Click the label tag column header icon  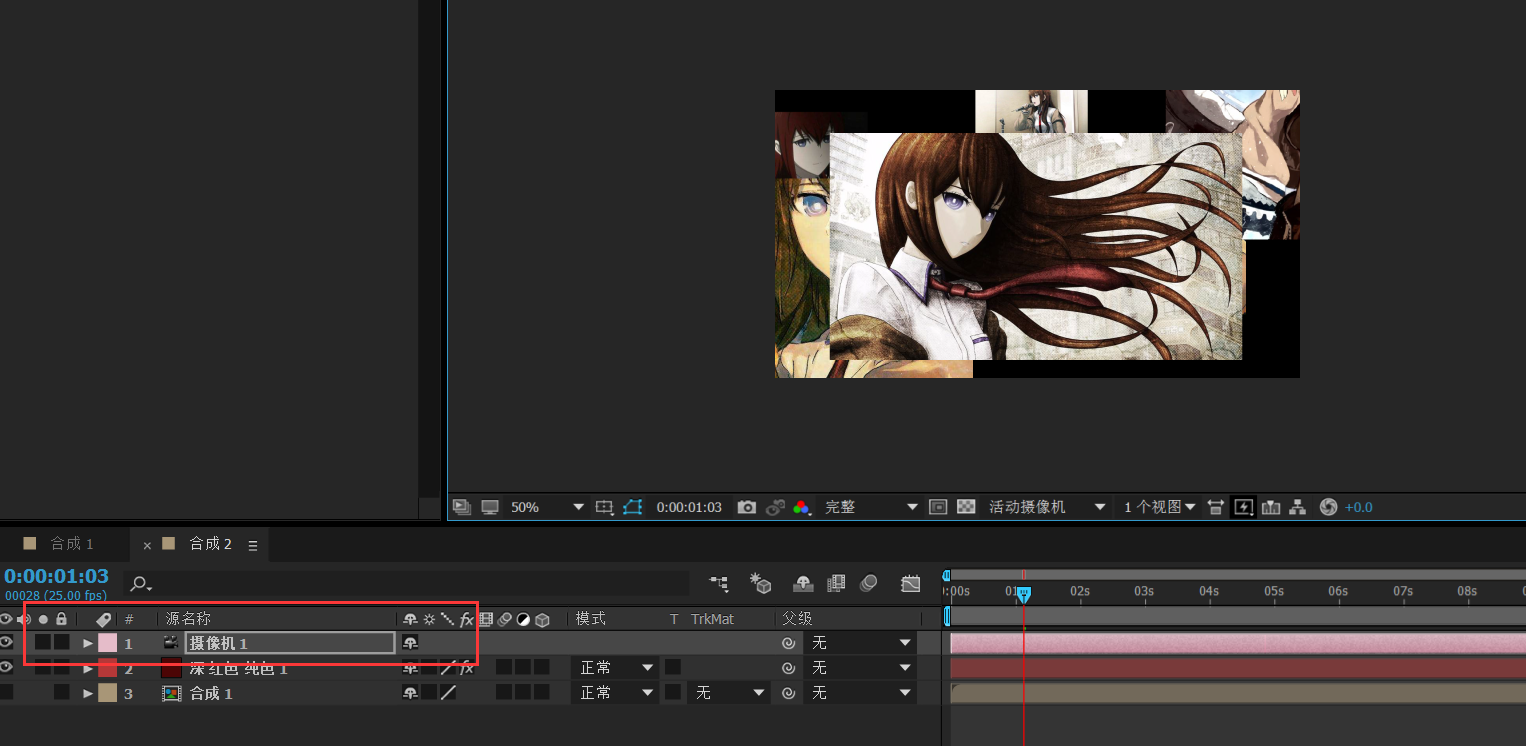pos(103,620)
